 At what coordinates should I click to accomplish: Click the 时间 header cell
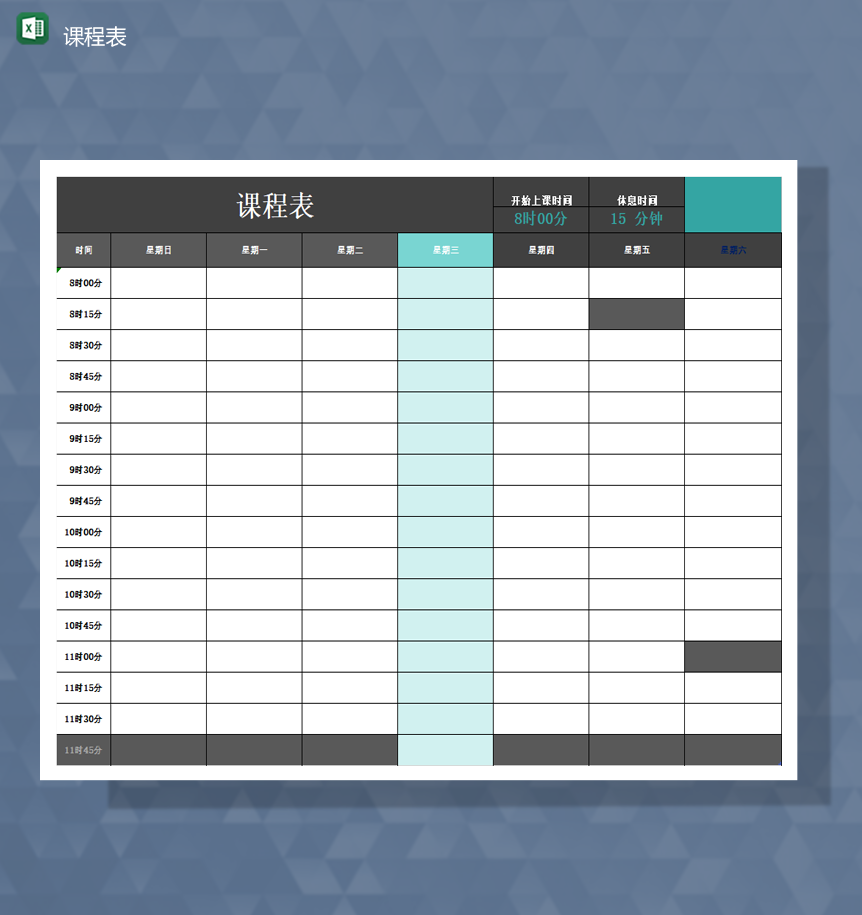82,250
